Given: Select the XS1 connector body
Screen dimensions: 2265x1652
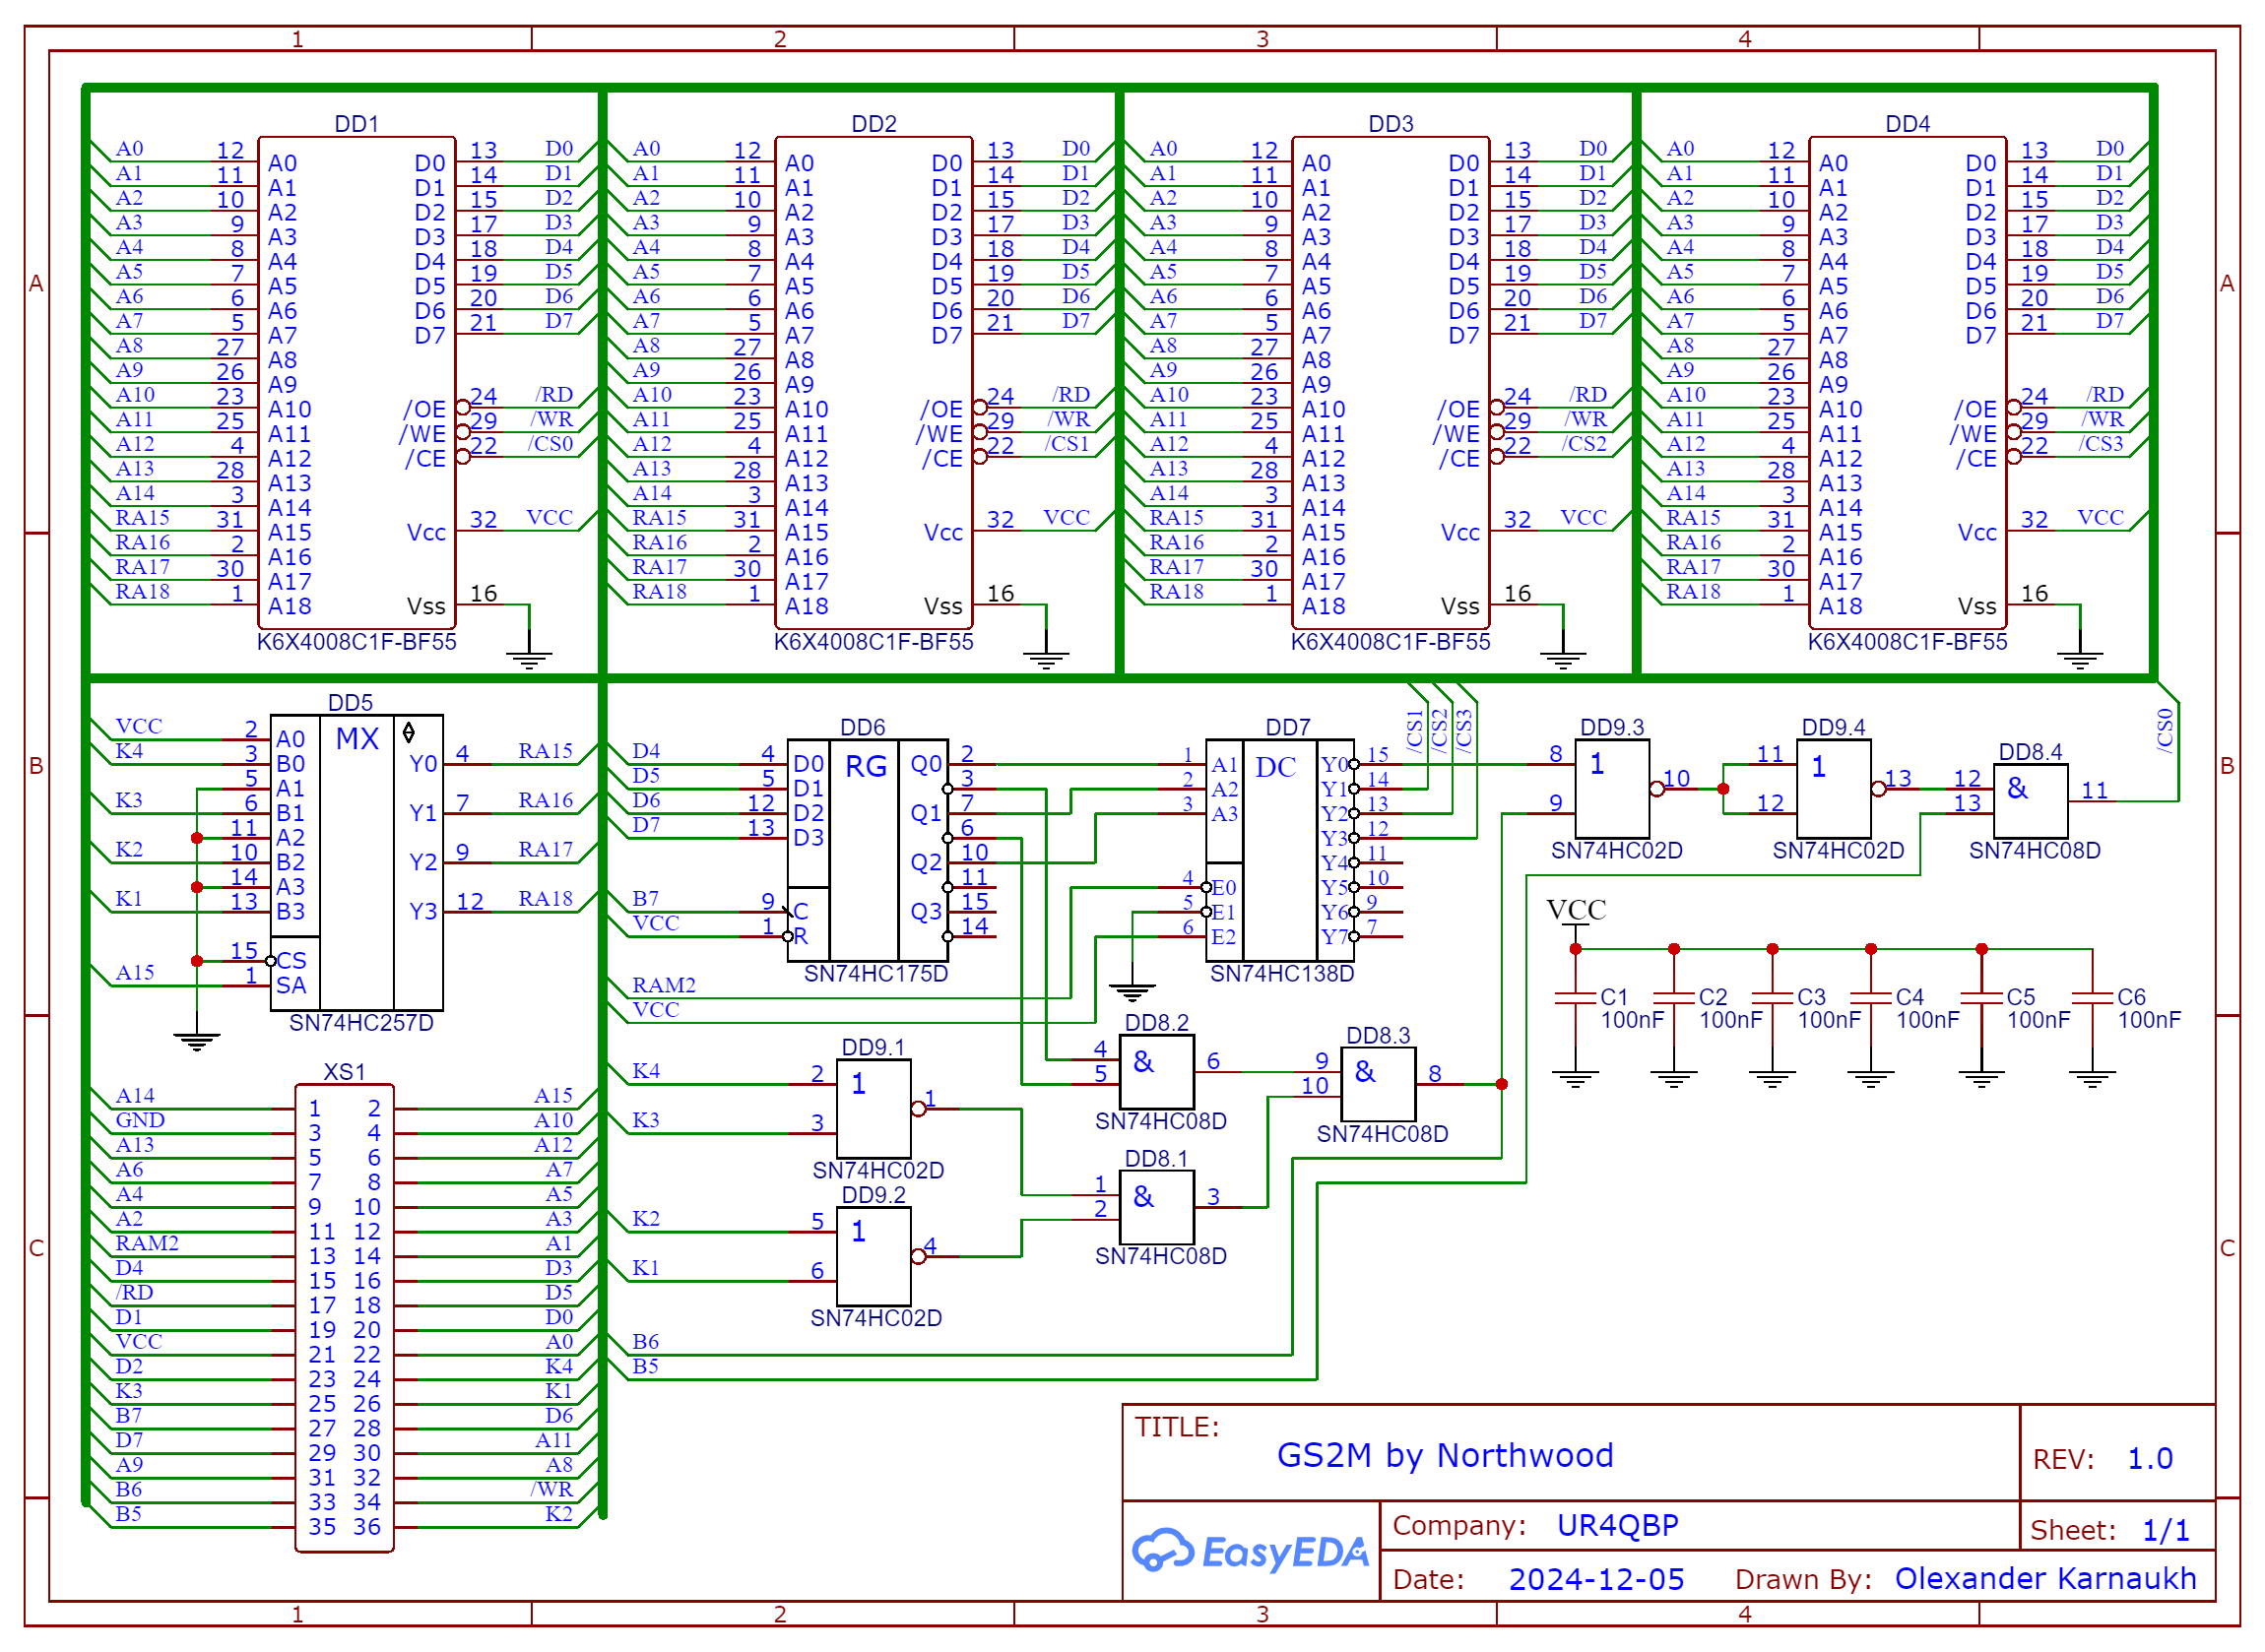Looking at the screenshot, I should coord(345,1318).
